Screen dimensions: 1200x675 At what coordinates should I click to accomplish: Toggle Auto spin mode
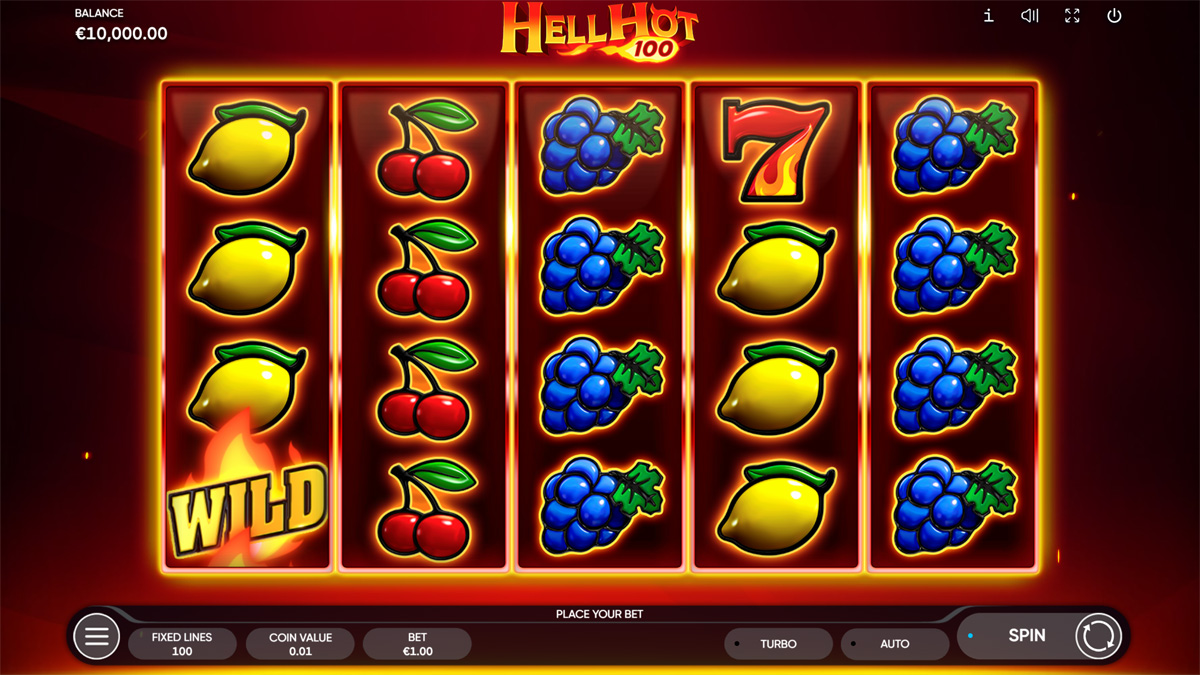pyautogui.click(x=895, y=644)
